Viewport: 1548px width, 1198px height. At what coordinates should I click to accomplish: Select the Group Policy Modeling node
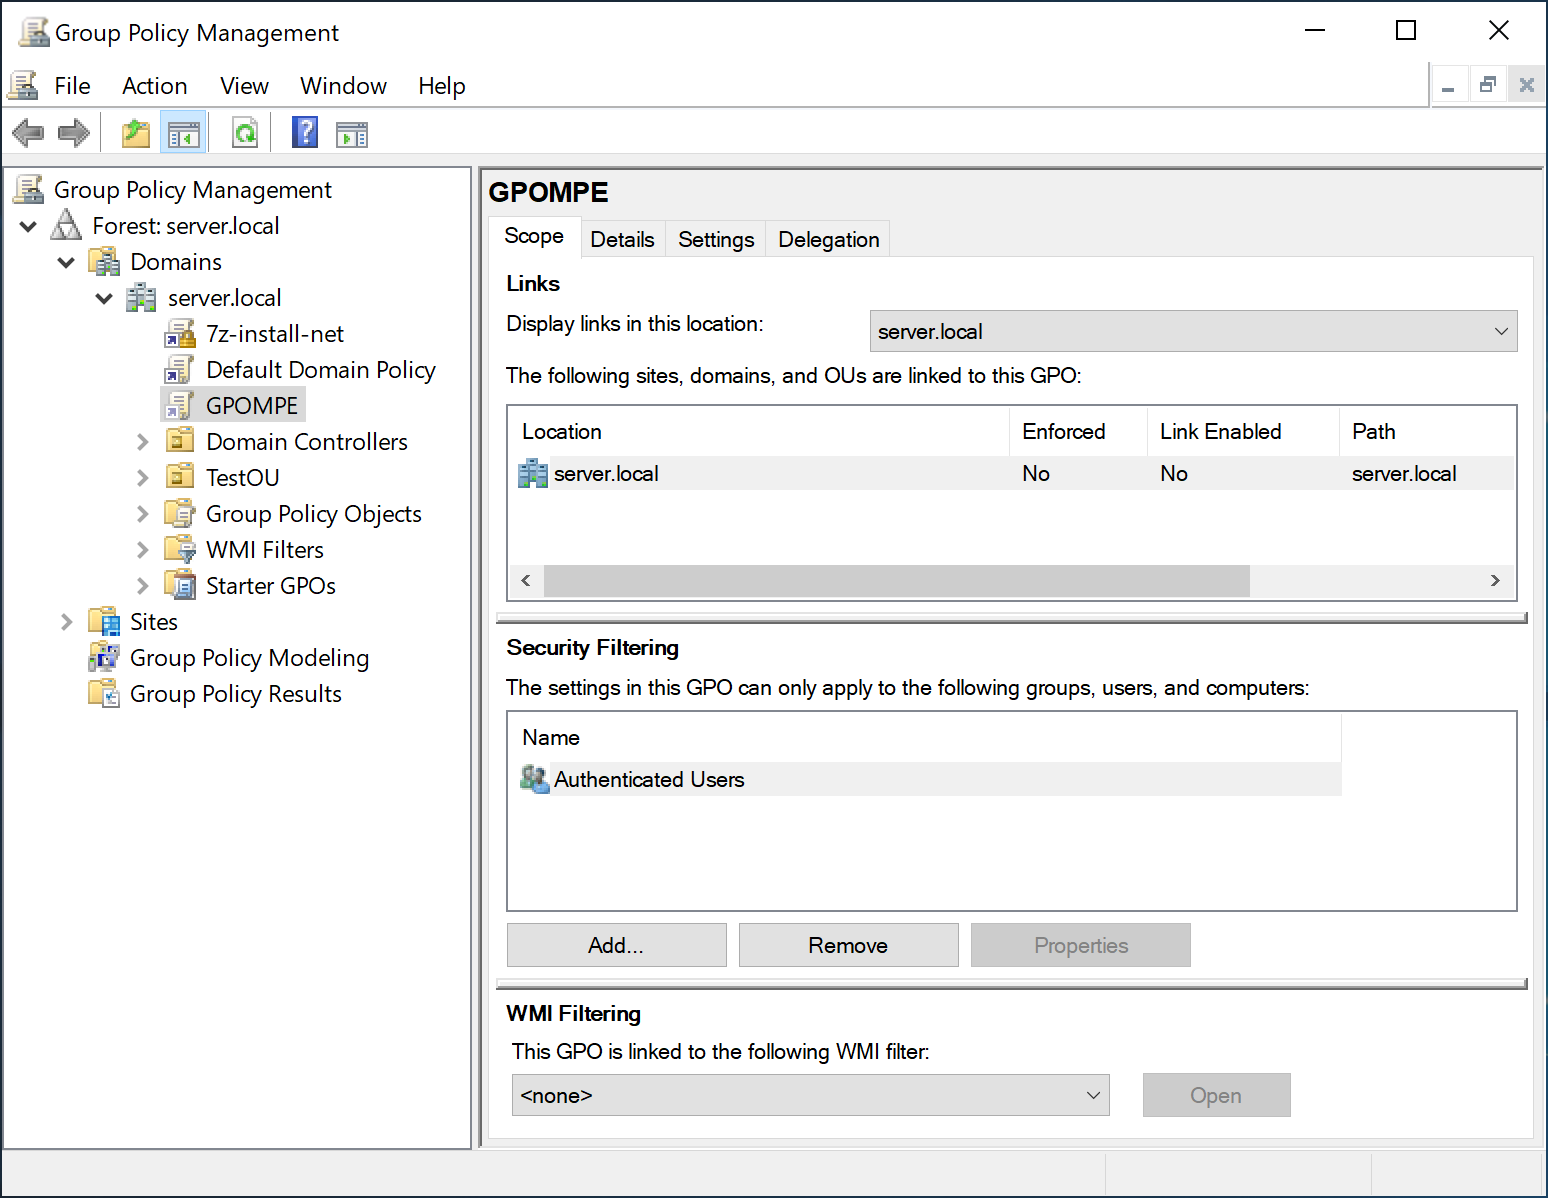249,658
